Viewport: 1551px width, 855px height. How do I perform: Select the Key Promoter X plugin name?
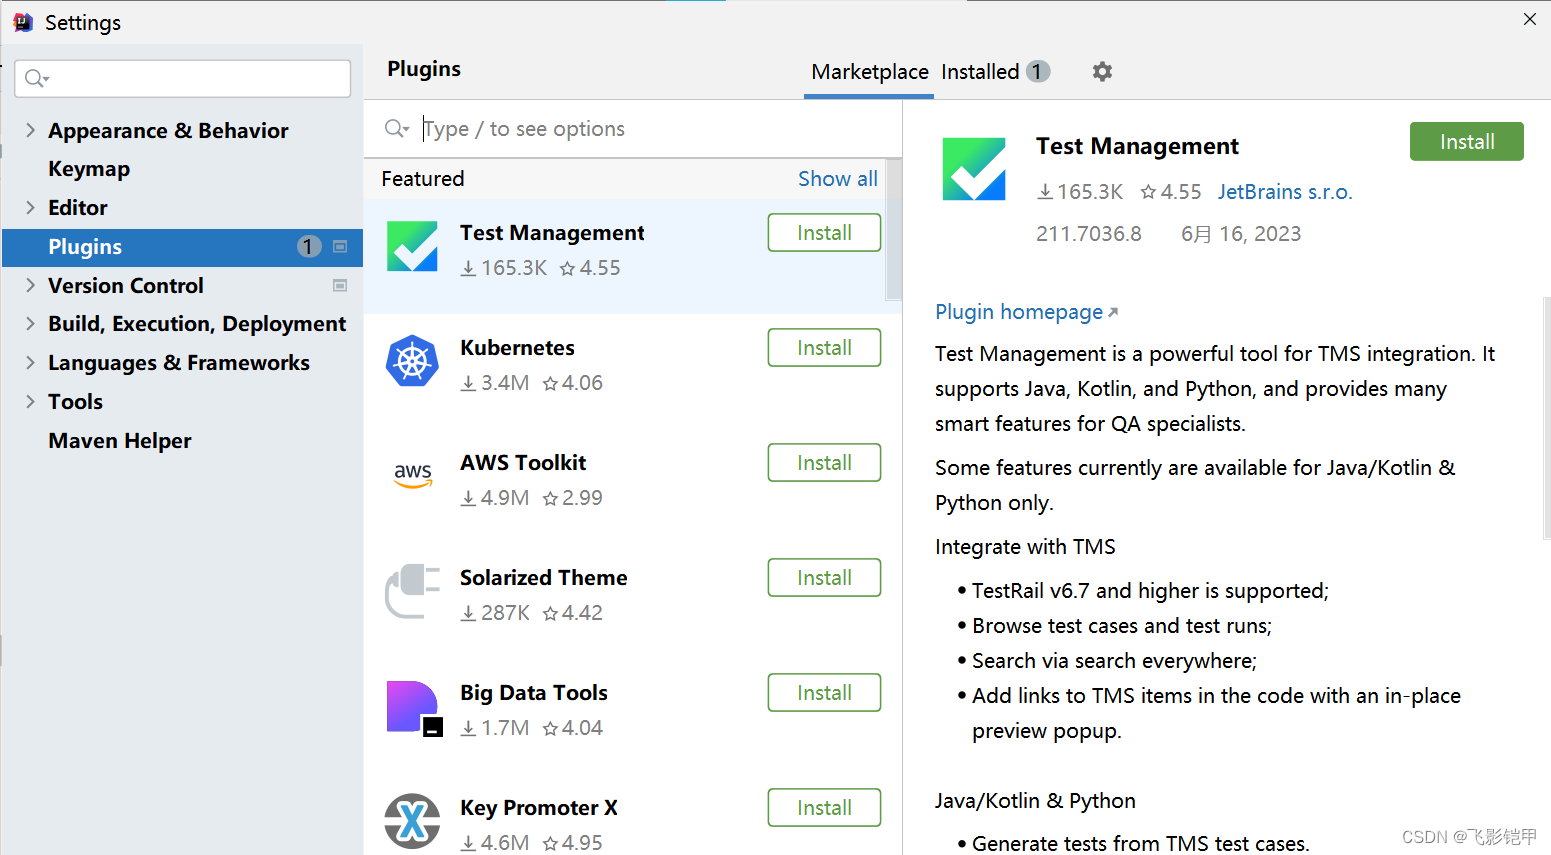pos(538,808)
